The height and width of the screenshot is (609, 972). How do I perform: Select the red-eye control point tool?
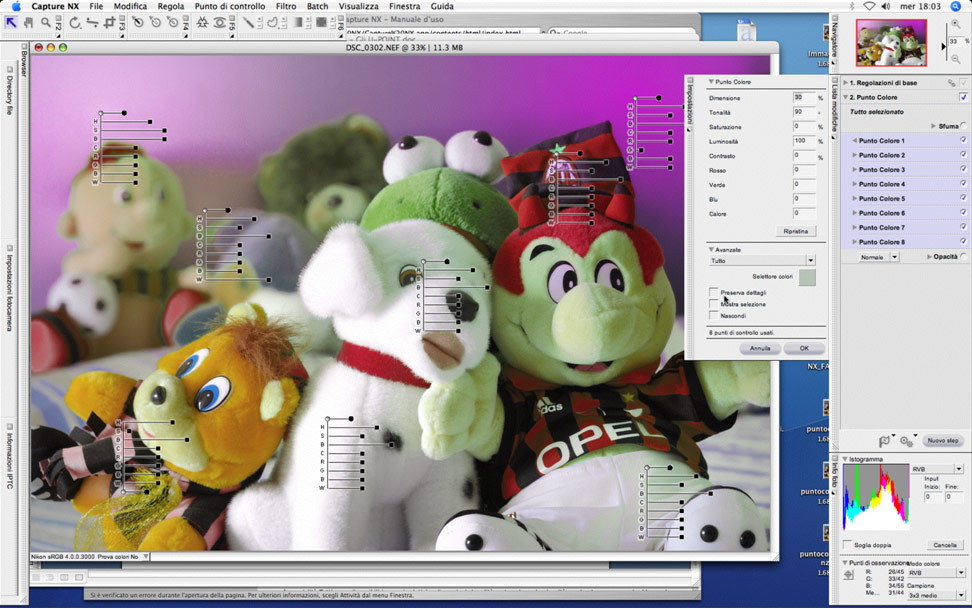pos(219,23)
